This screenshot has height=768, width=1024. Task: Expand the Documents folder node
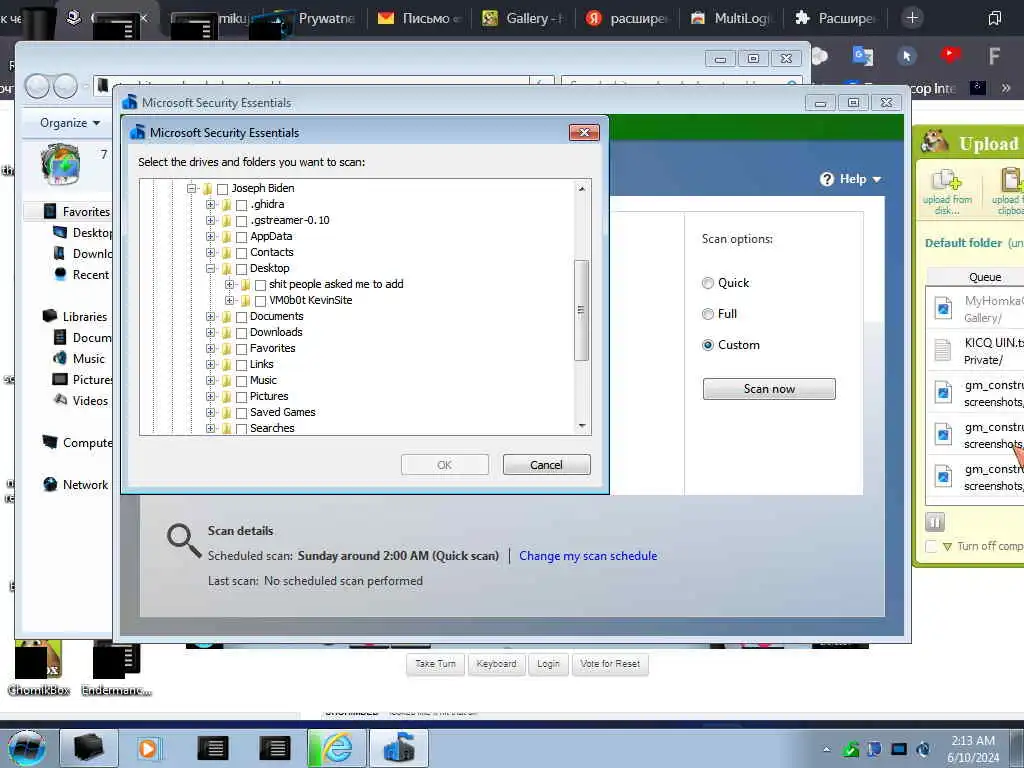coord(210,317)
